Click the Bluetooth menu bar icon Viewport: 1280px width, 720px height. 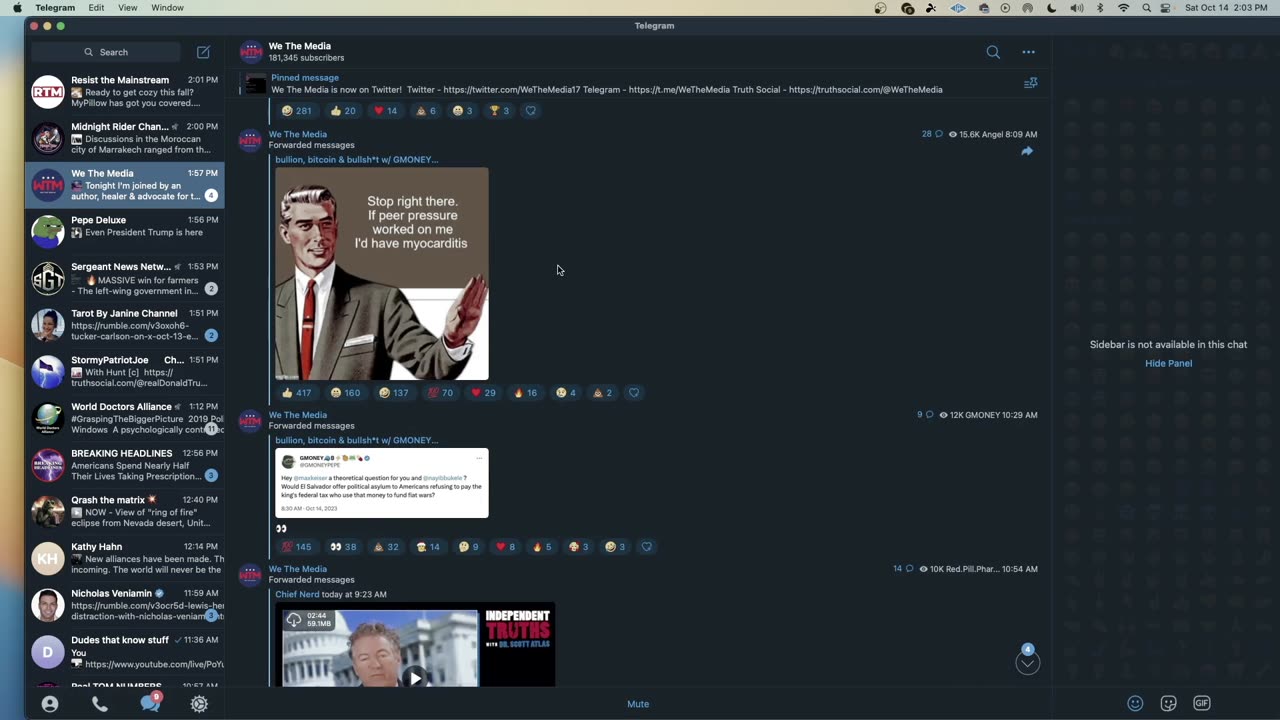(x=1100, y=8)
